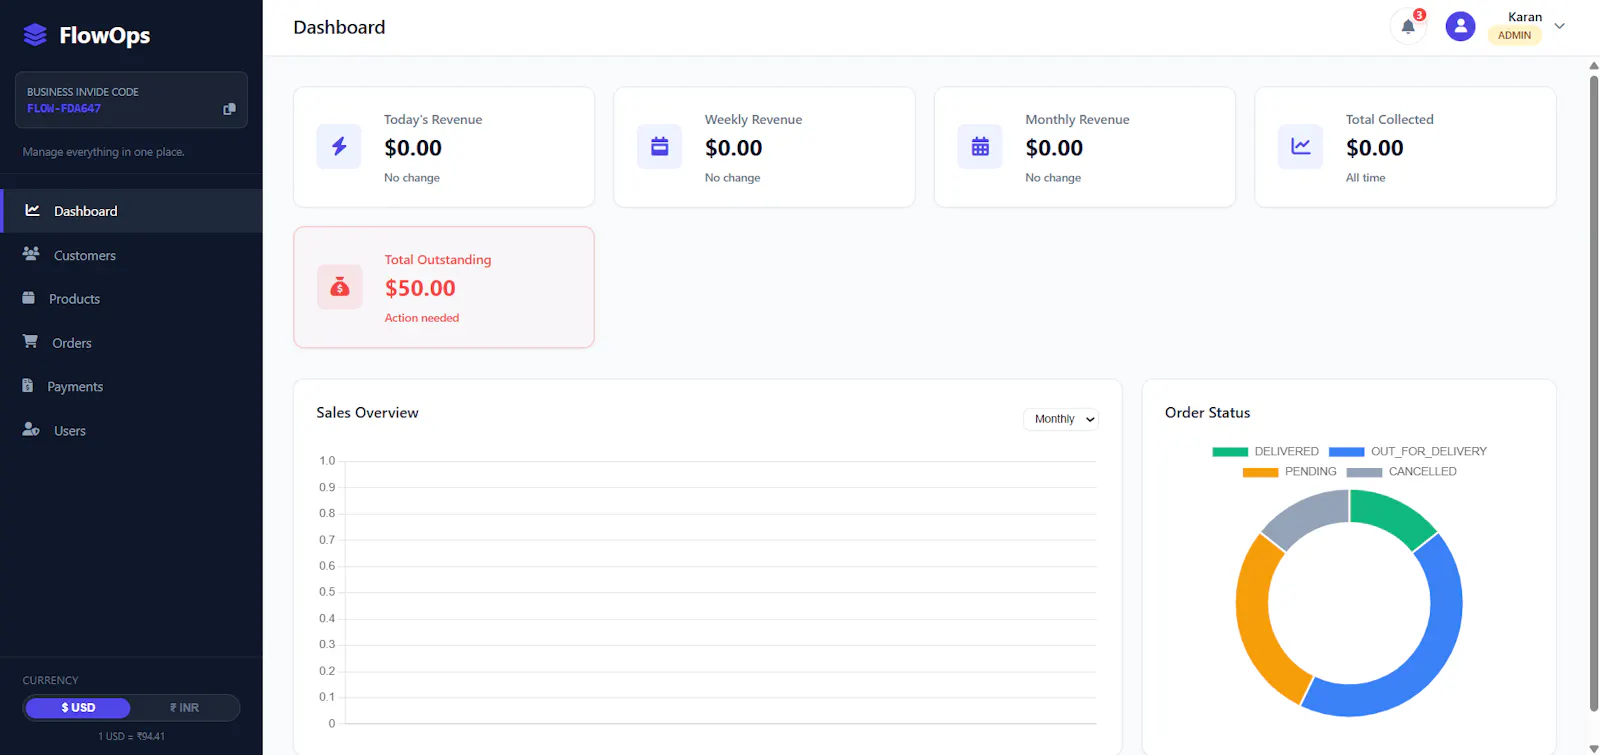This screenshot has height=755, width=1600.
Task: Click the Karan username label
Action: point(1525,17)
